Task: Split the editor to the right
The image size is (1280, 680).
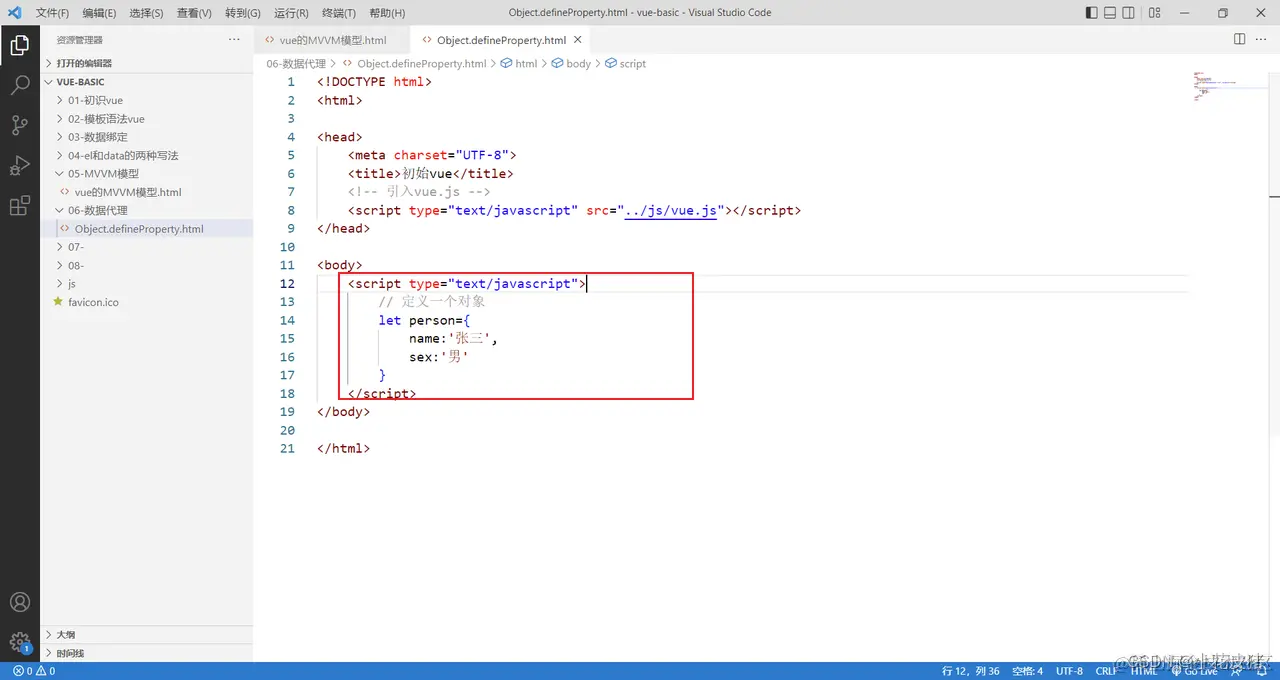Action: click(1239, 39)
